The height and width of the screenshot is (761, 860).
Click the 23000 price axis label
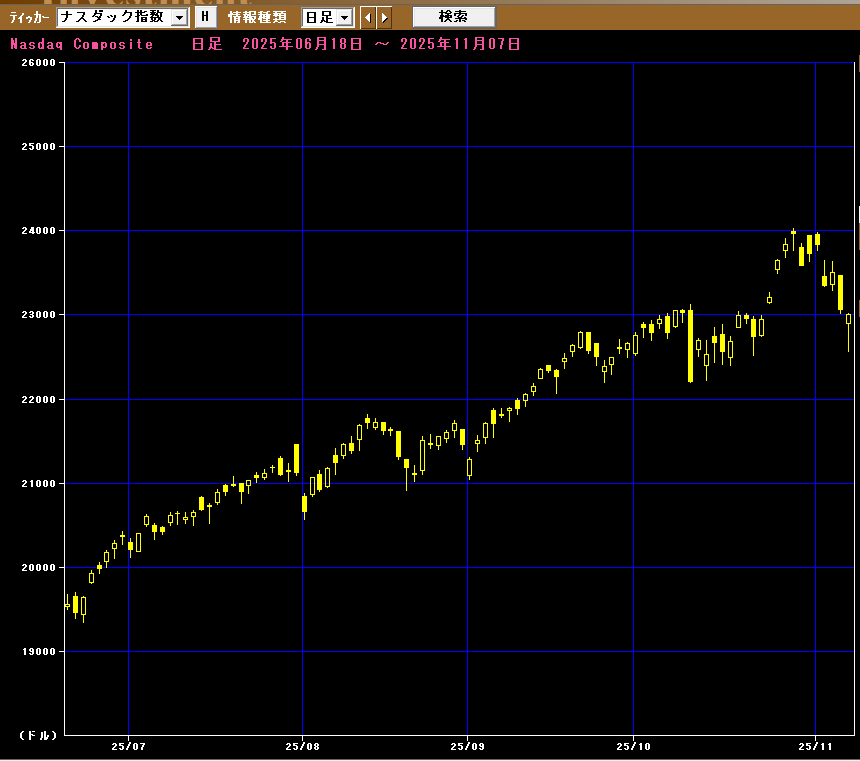[x=39, y=314]
